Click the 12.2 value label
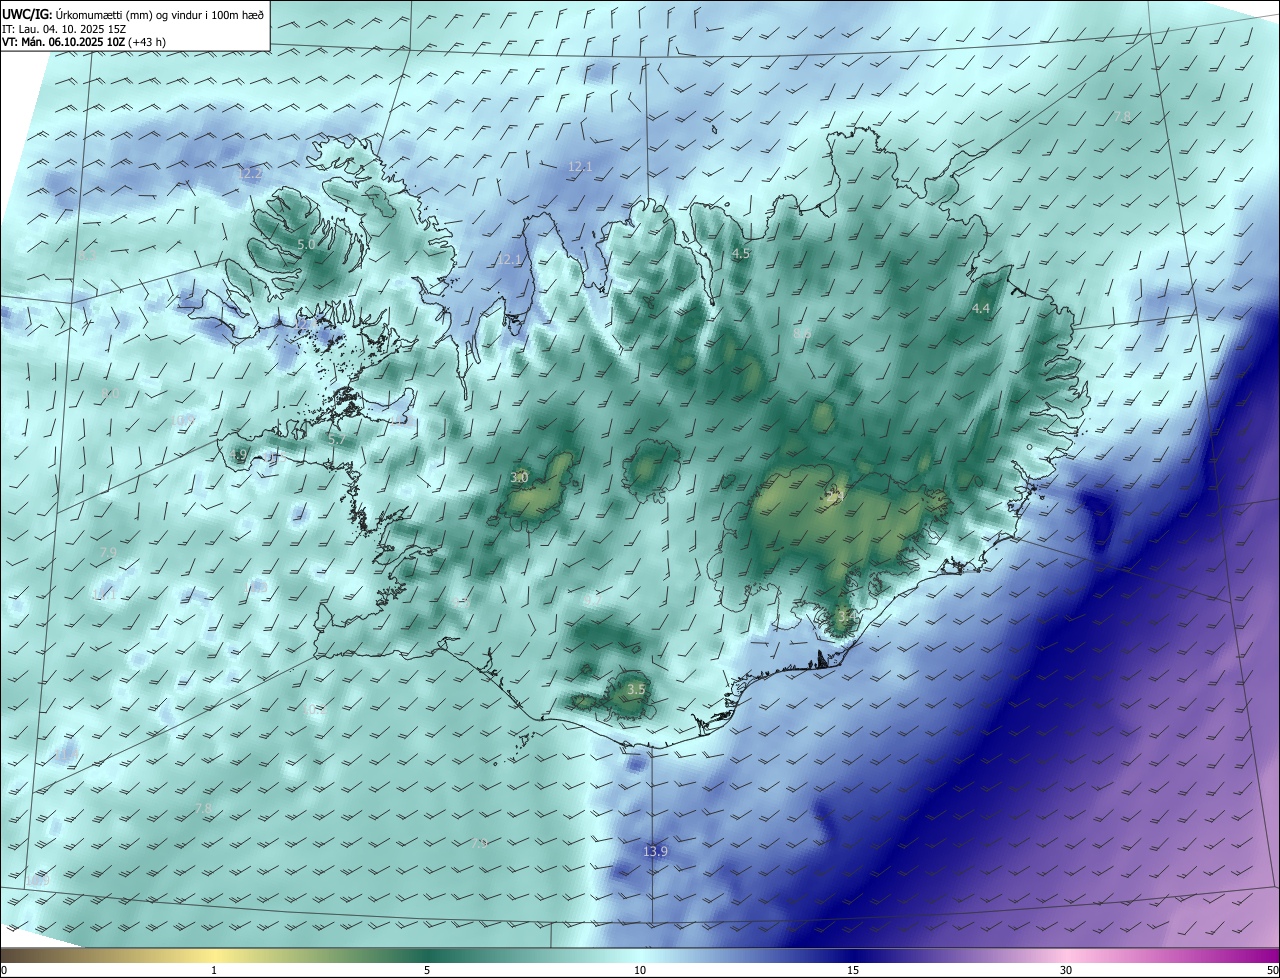The height and width of the screenshot is (978, 1280). tap(250, 174)
